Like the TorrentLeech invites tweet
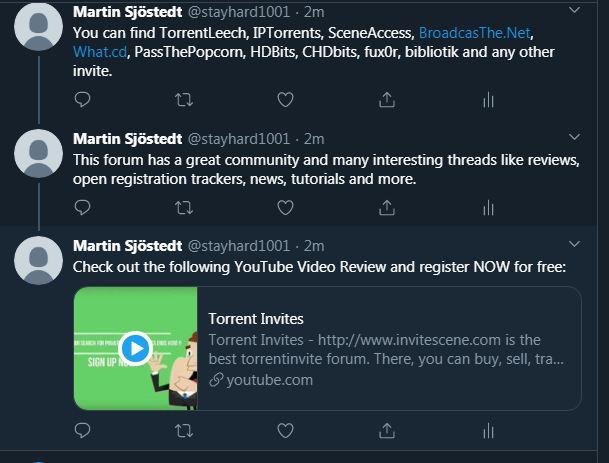The height and width of the screenshot is (463, 609). point(285,99)
